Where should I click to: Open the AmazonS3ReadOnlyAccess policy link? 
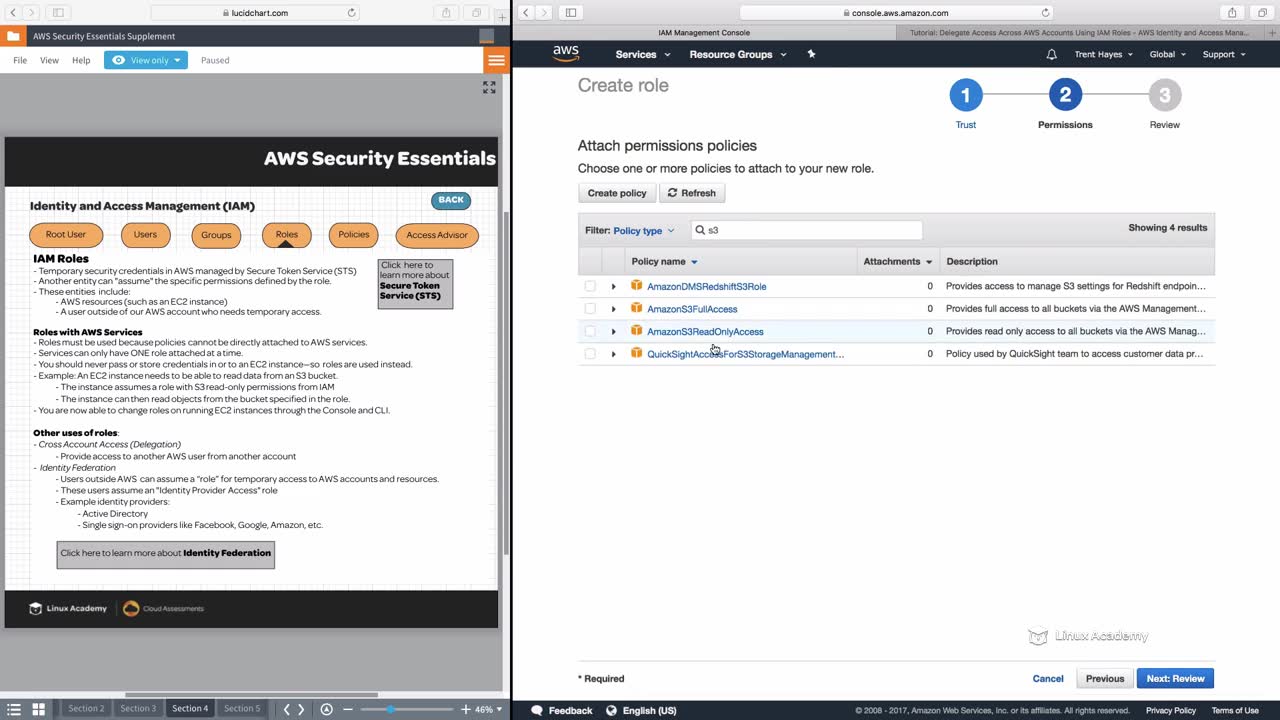click(705, 332)
